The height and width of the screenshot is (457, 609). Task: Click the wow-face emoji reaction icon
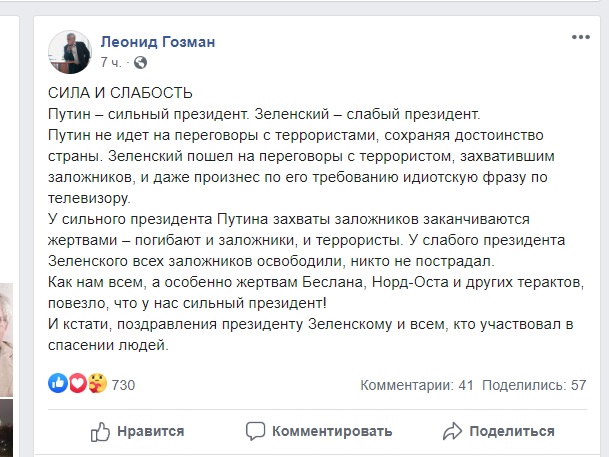click(96, 384)
